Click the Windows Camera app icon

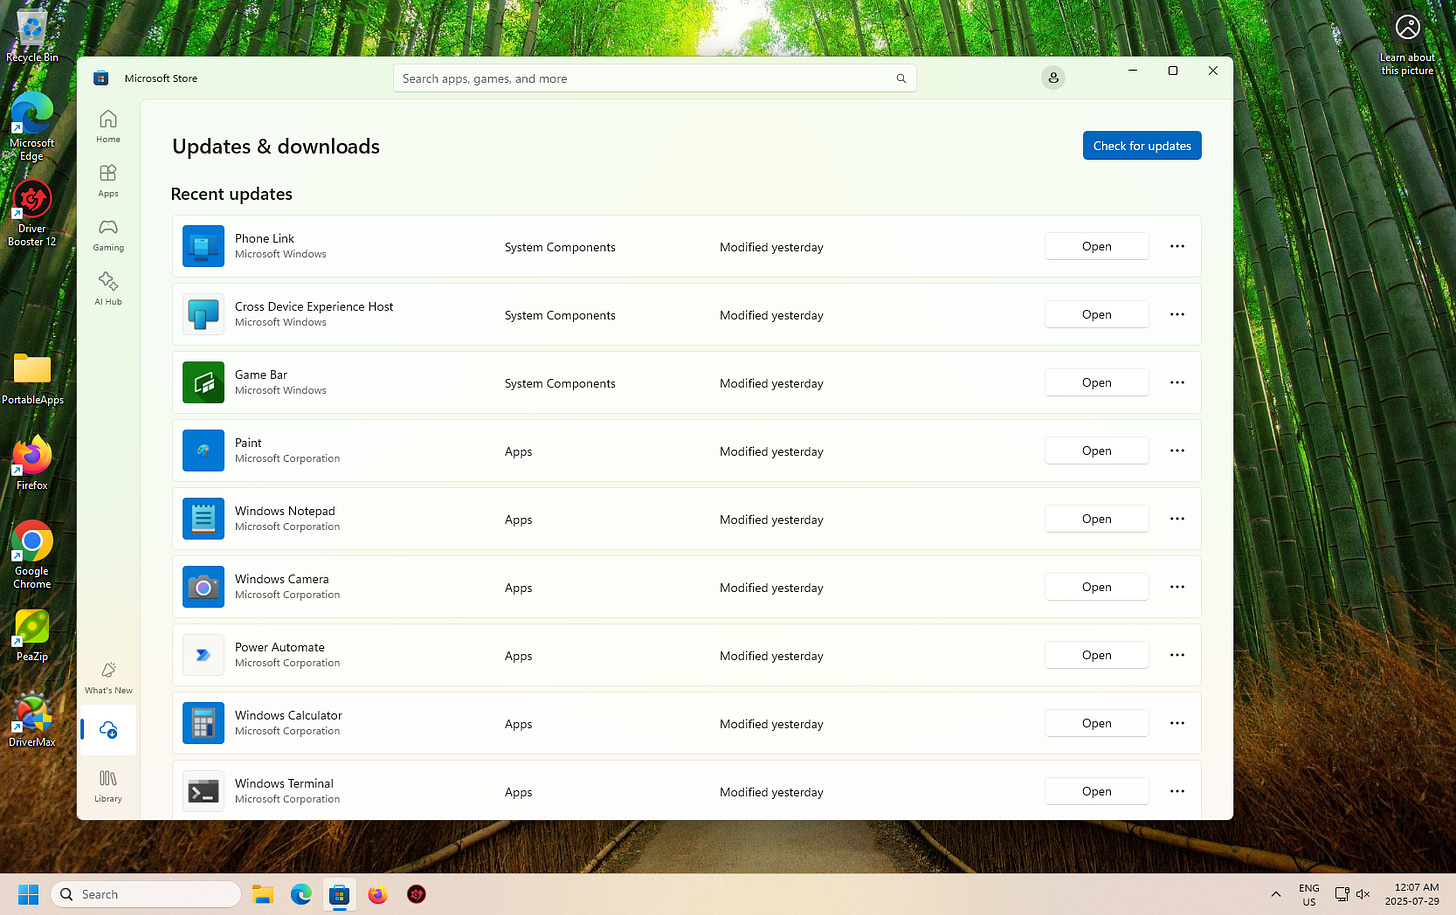point(203,586)
